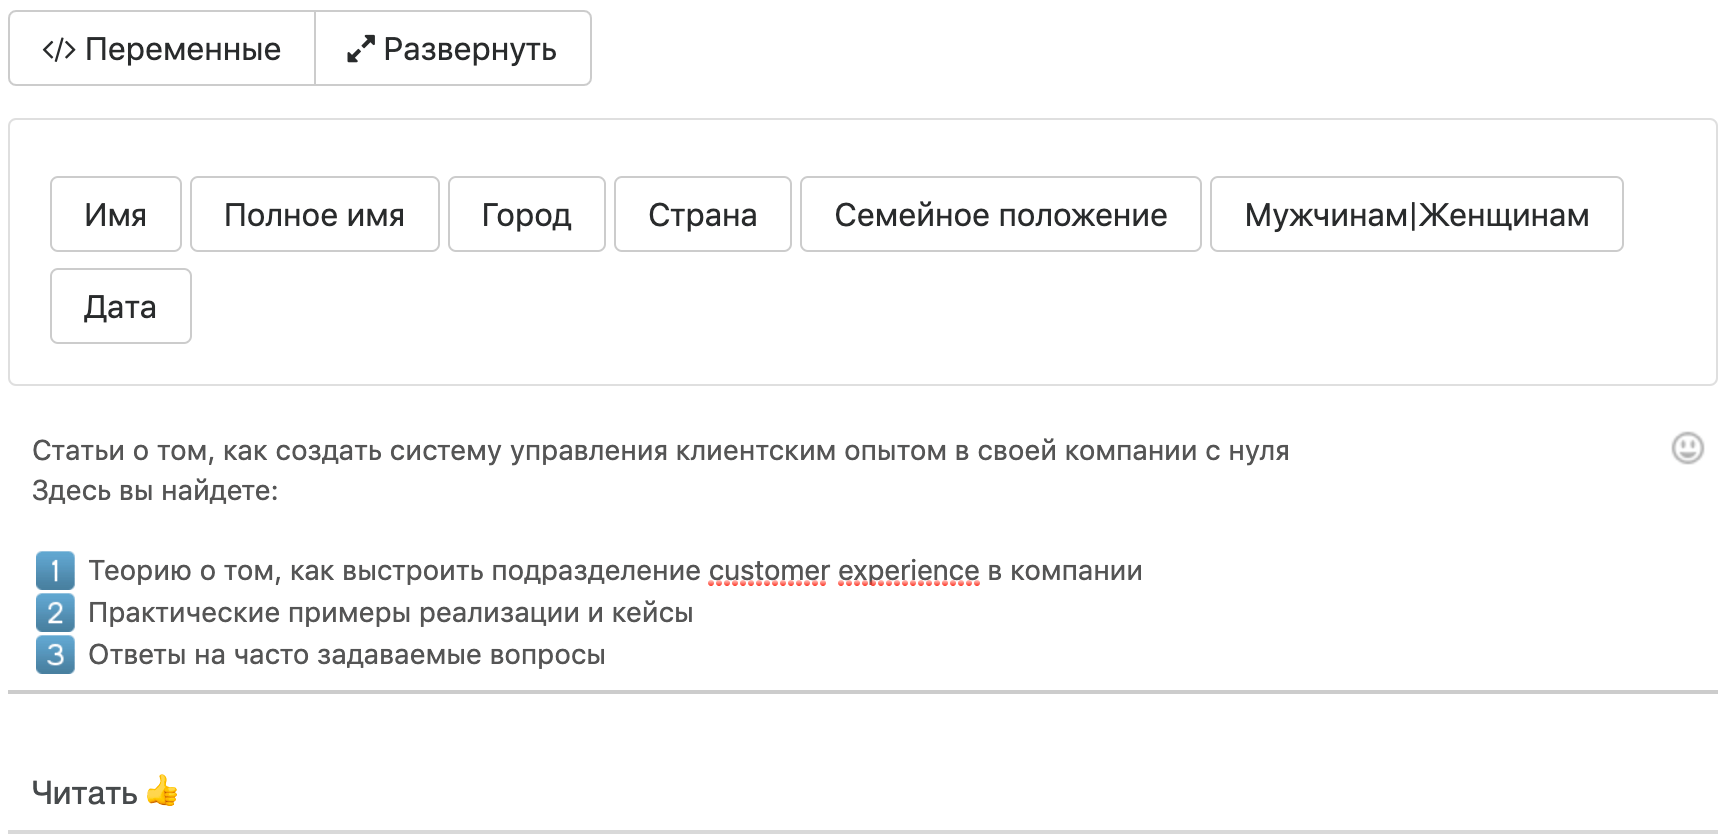Click the code brackets icon beside Переменные
Viewport: 1726px width, 836px height.
[59, 50]
